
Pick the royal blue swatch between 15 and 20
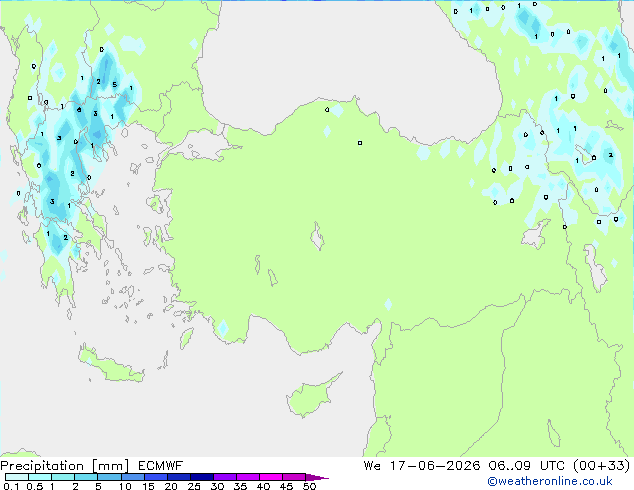(156, 477)
